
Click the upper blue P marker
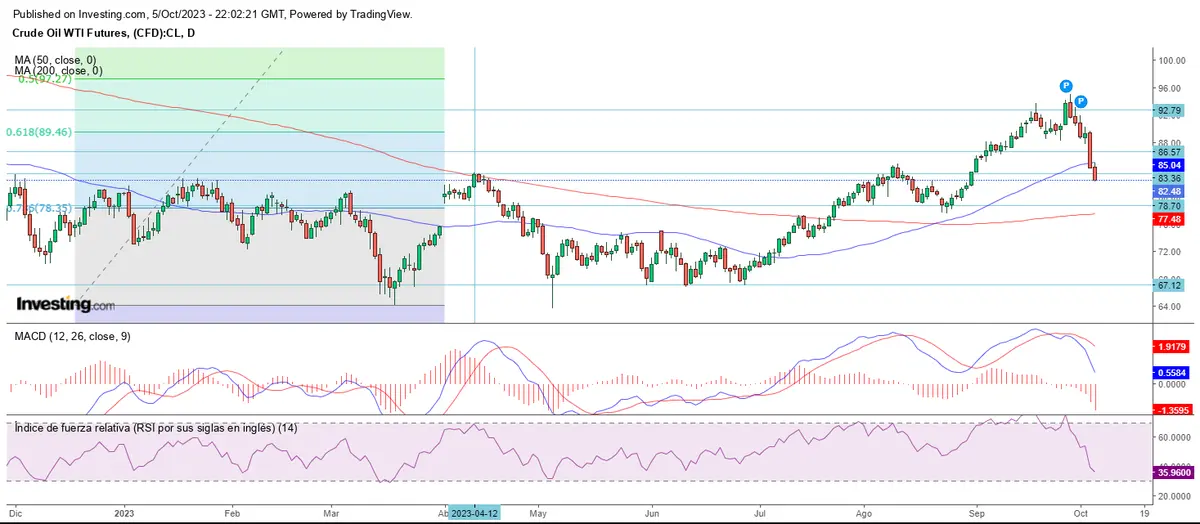(x=1067, y=87)
